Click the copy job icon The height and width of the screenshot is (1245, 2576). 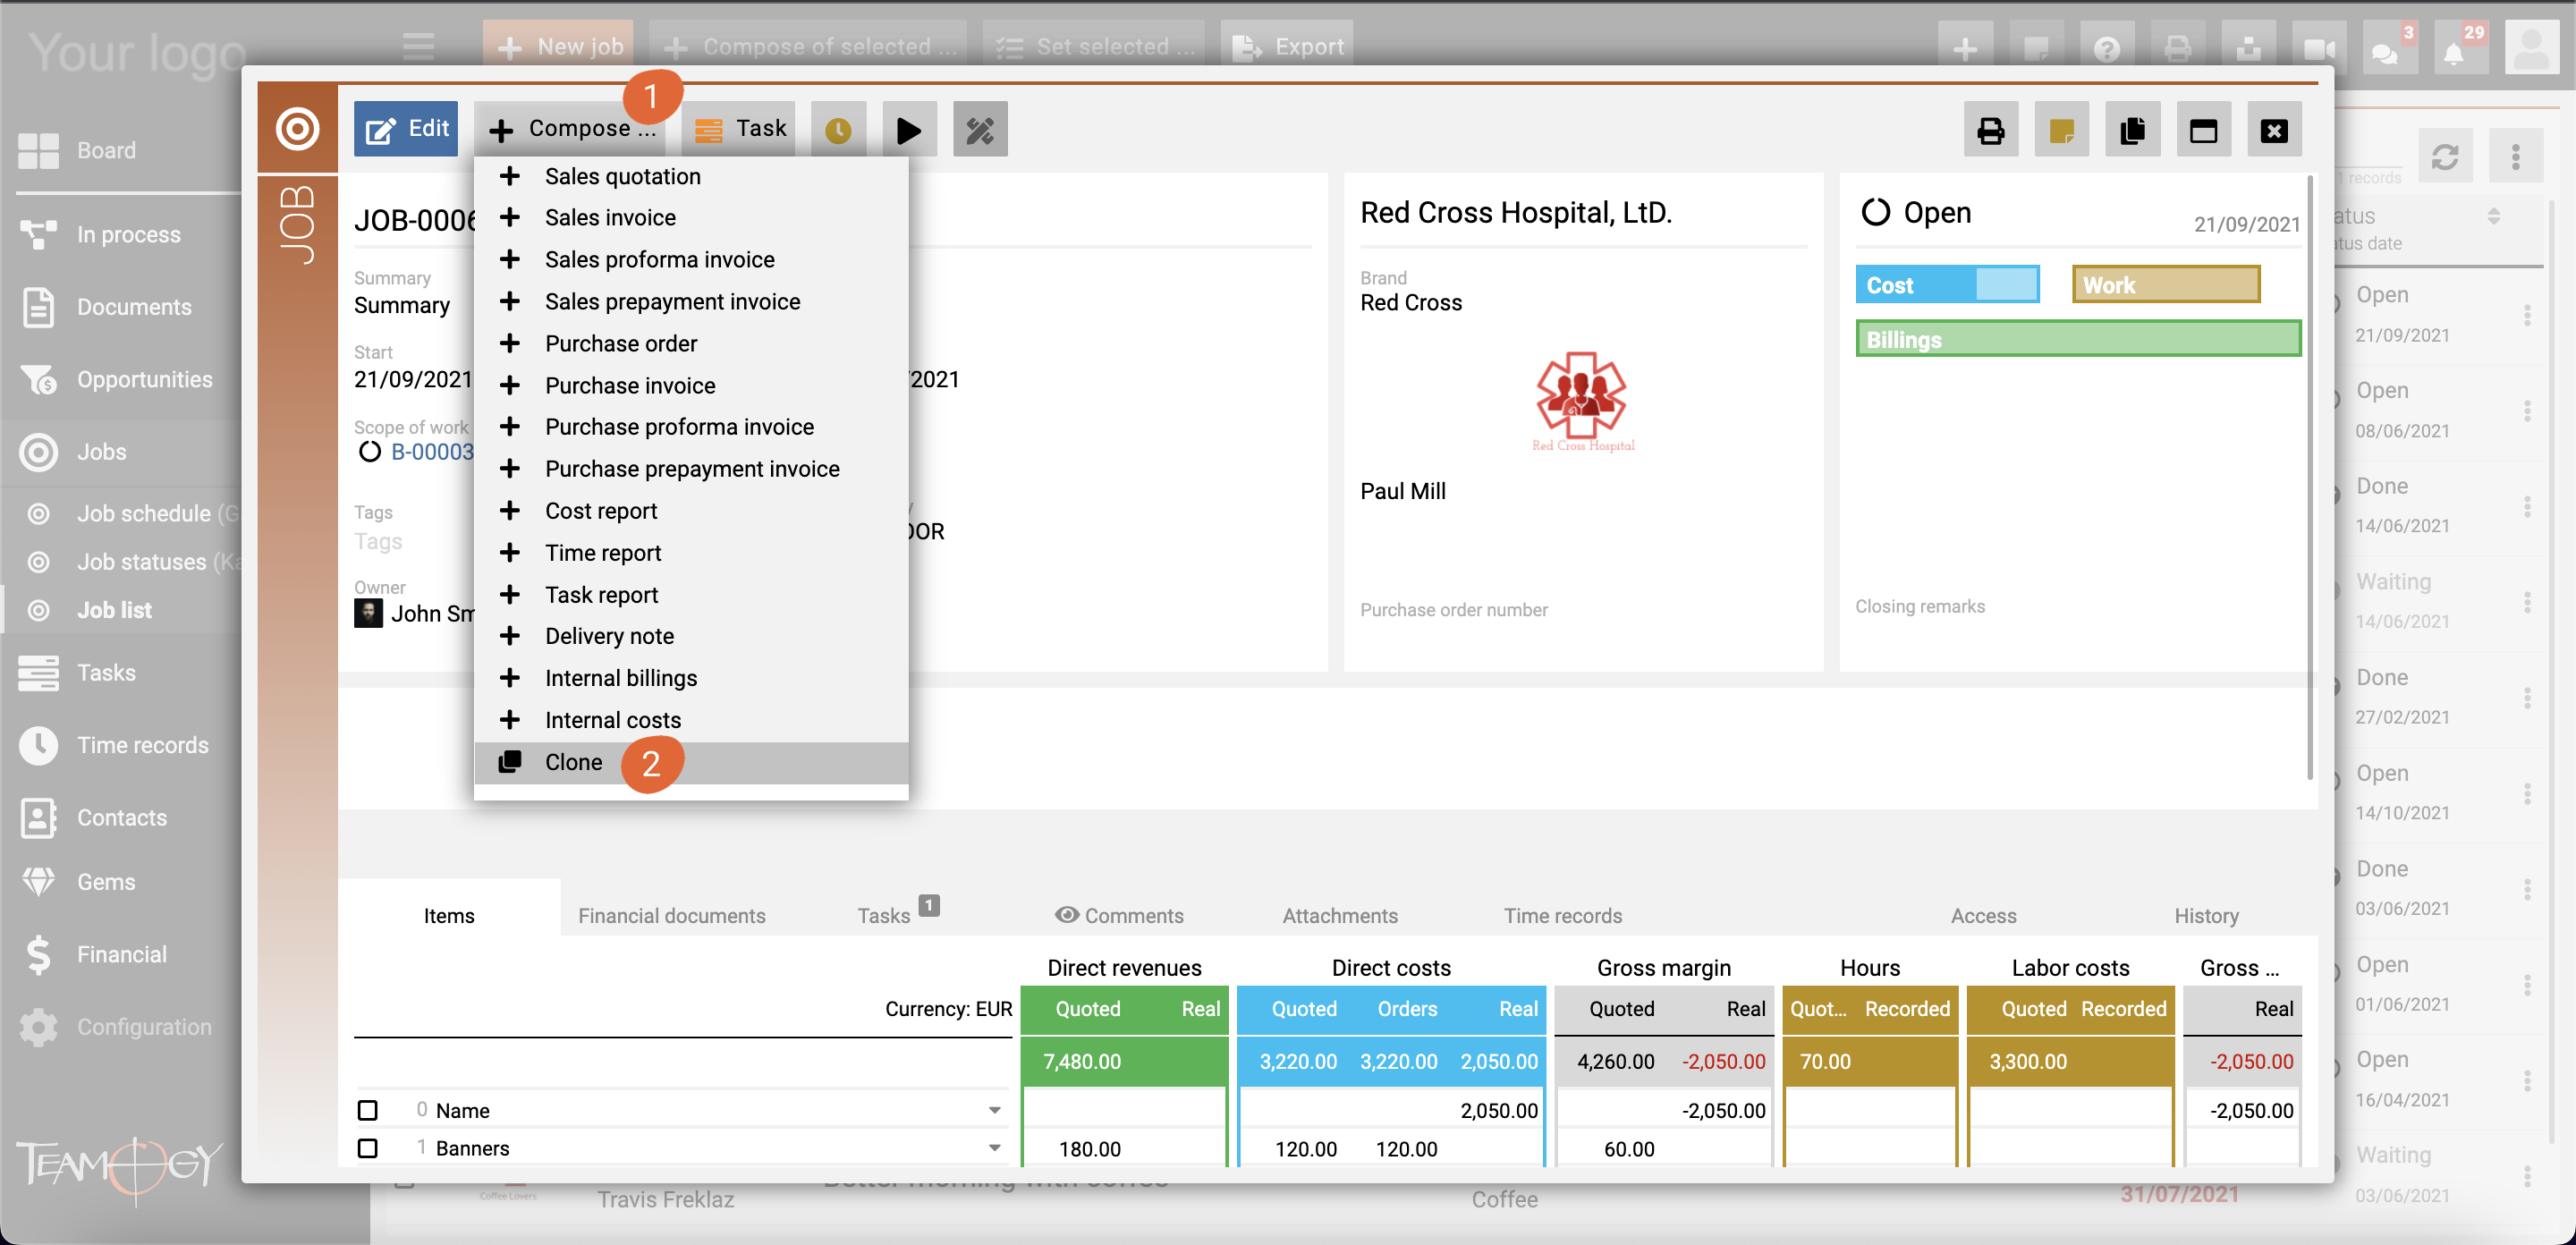2132,130
